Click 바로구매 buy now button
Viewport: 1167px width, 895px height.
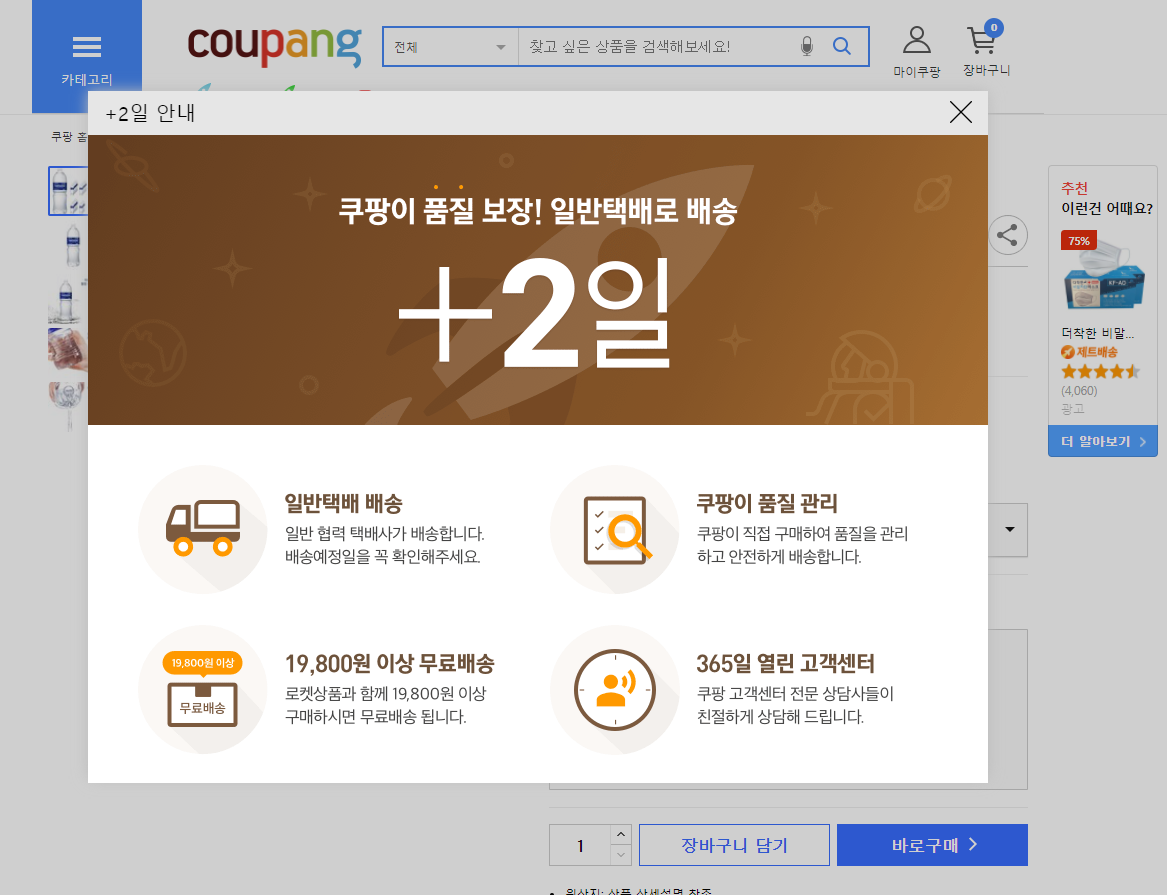coord(932,845)
